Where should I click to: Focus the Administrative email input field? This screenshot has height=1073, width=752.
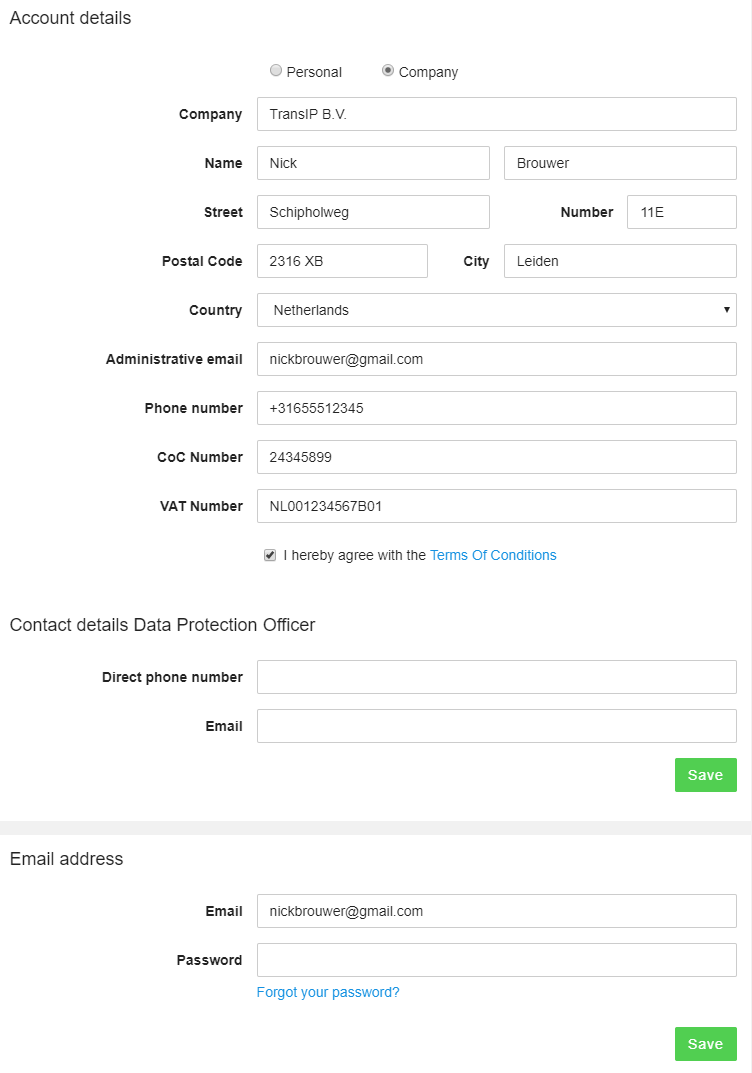497,359
